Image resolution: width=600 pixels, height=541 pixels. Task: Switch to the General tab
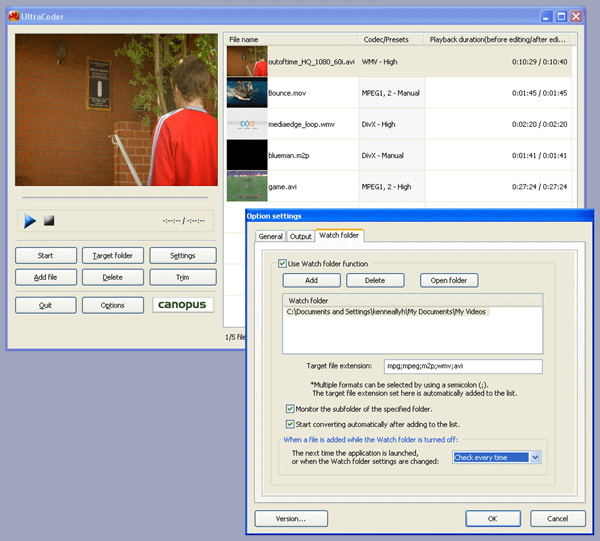pyautogui.click(x=271, y=236)
